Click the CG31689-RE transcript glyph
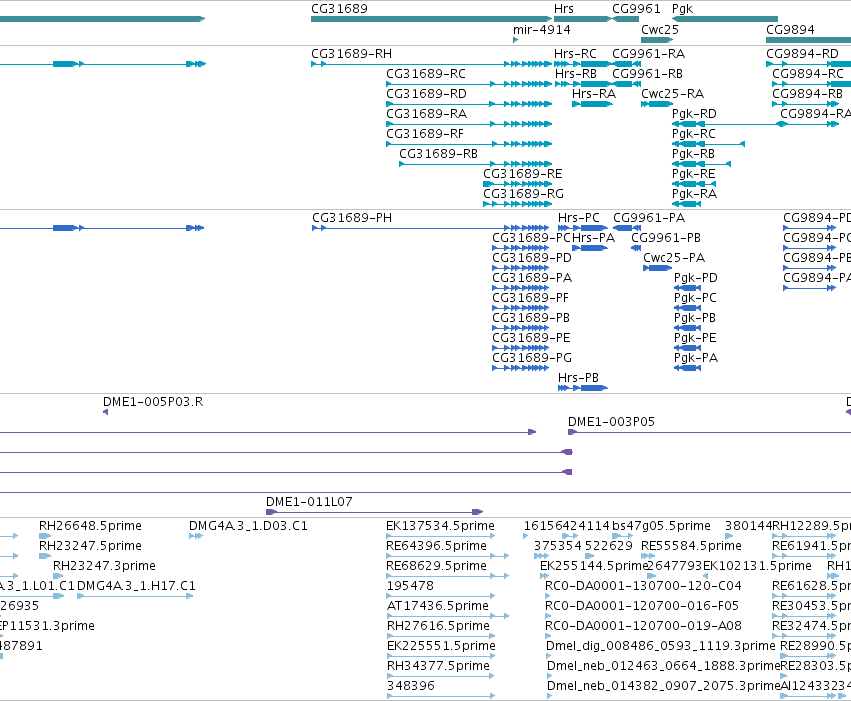This screenshot has height=701, width=851. (517, 184)
